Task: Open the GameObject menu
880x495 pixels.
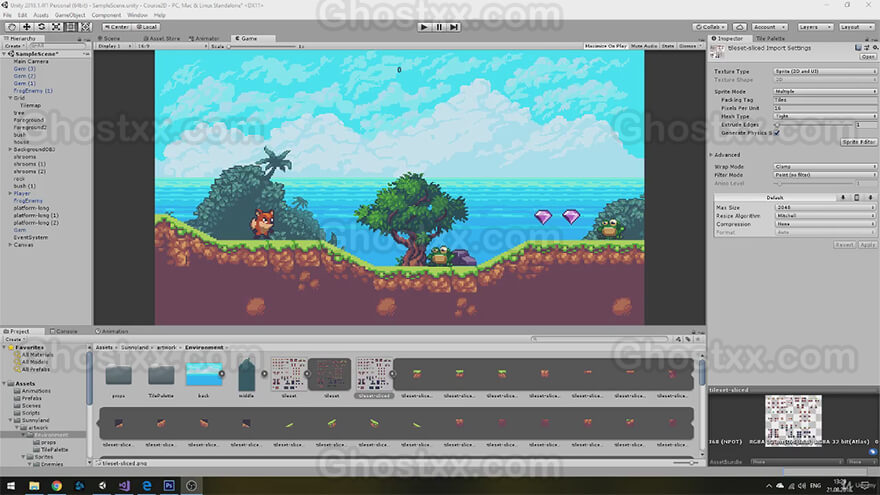Action: 70,15
